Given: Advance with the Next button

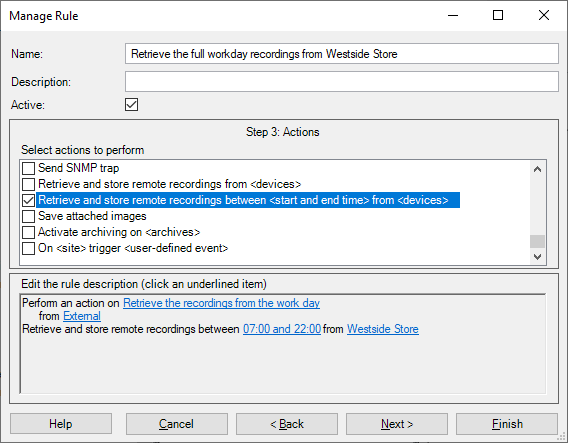Looking at the screenshot, I should 397,424.
